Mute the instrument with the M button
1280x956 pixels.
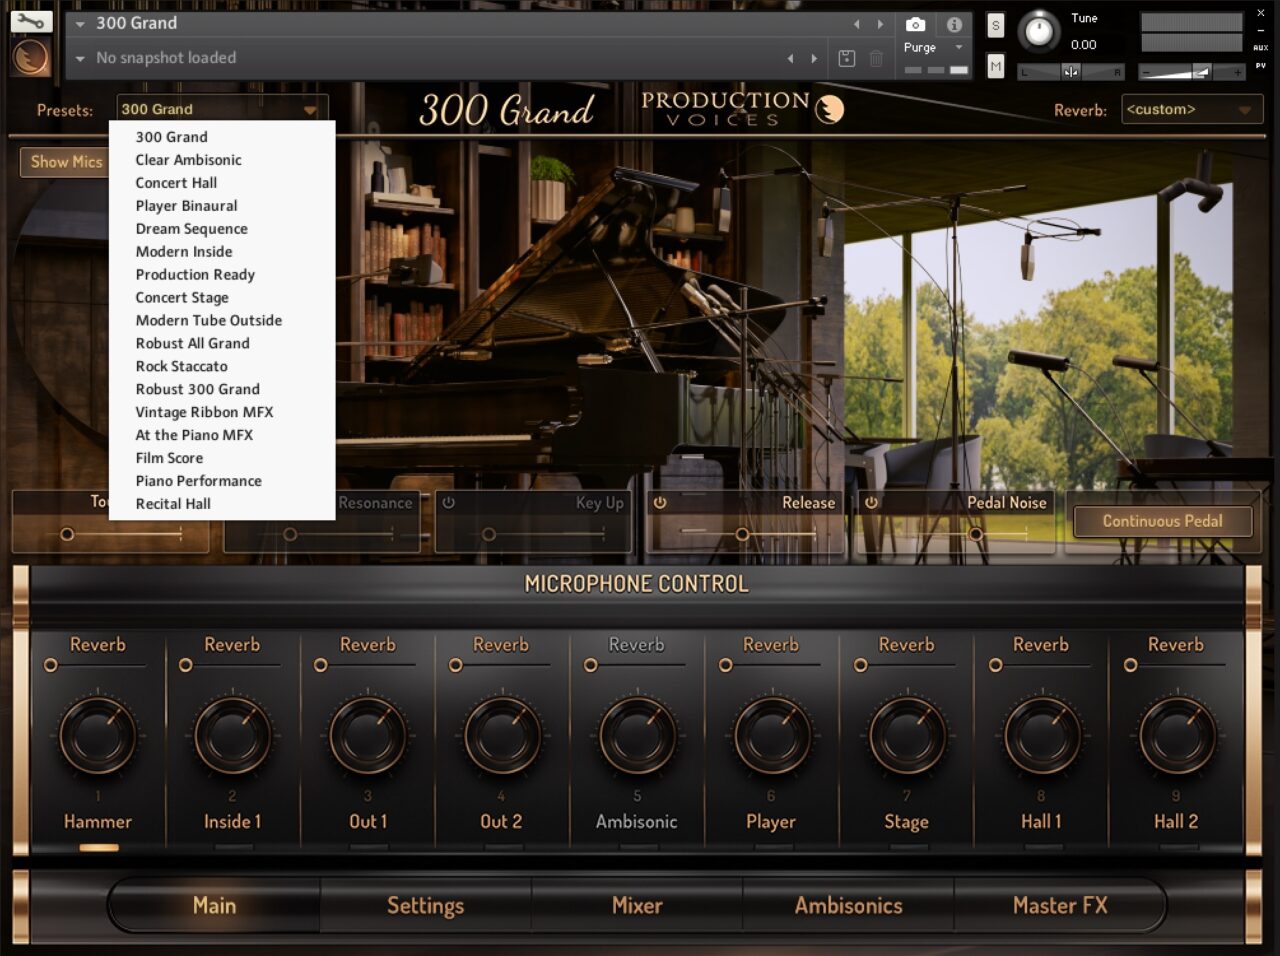[x=995, y=66]
